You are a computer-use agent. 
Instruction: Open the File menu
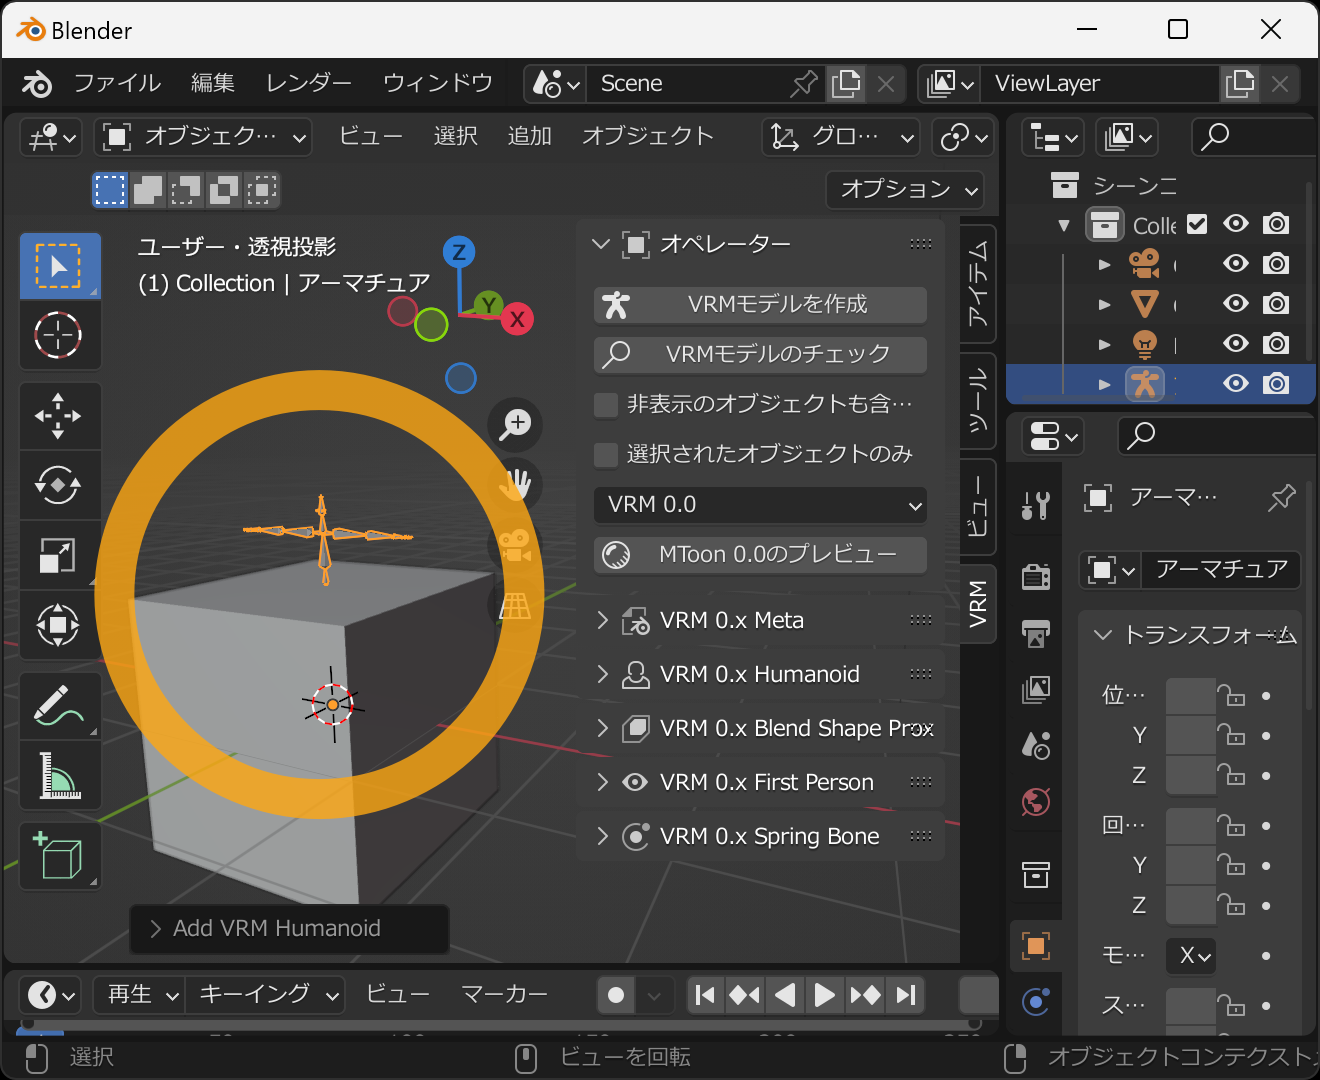pyautogui.click(x=117, y=84)
